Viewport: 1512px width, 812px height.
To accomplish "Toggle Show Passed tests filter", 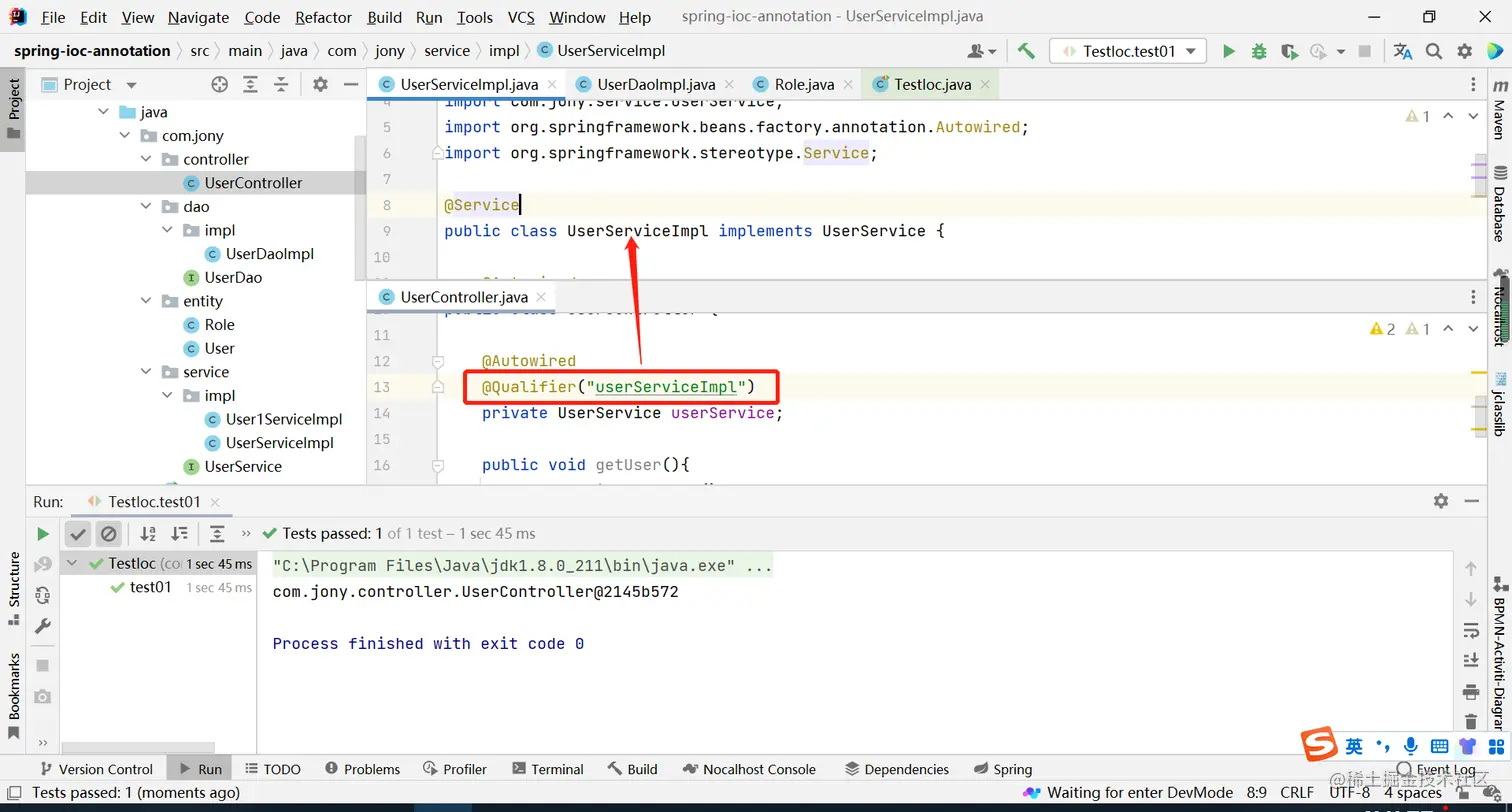I will coord(78,534).
